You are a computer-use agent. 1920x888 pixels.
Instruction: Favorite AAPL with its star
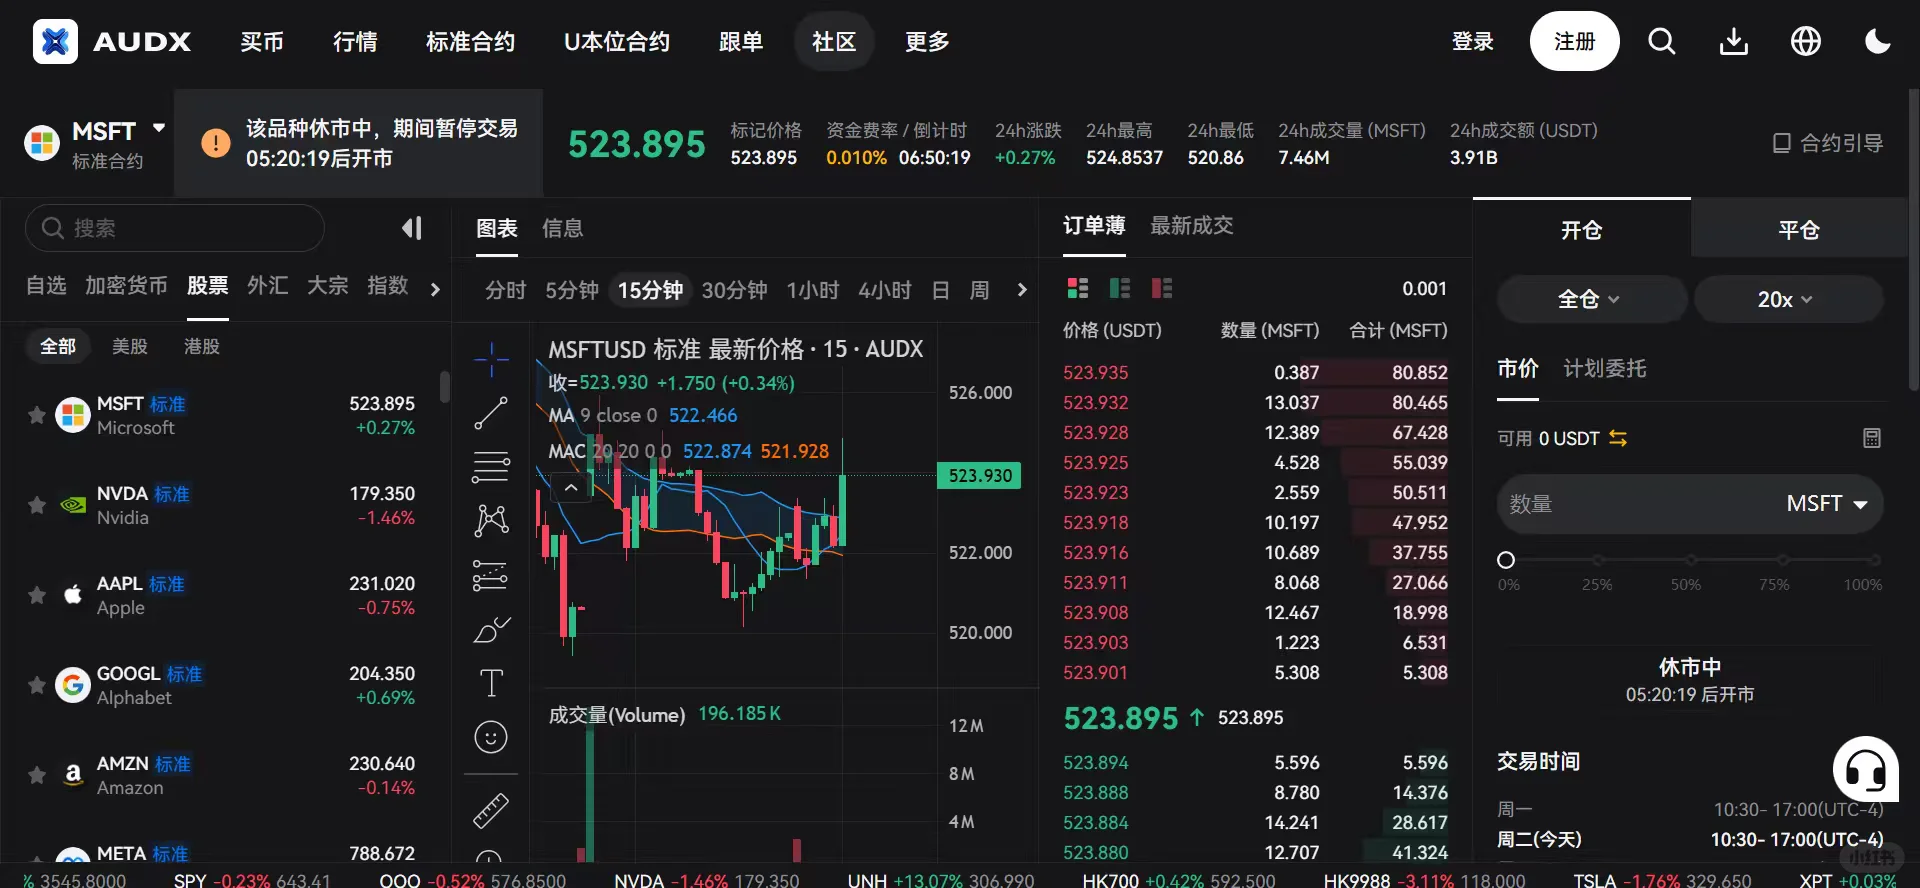tap(37, 595)
